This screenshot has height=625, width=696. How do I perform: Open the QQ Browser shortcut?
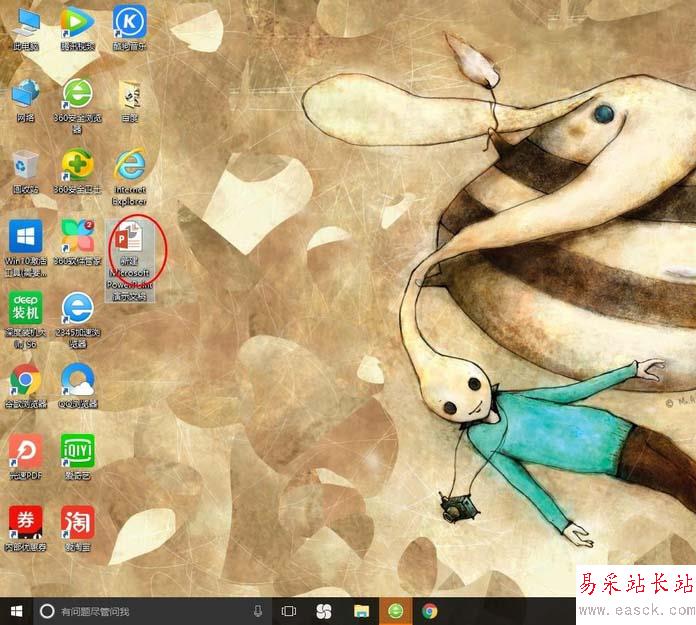[78, 386]
